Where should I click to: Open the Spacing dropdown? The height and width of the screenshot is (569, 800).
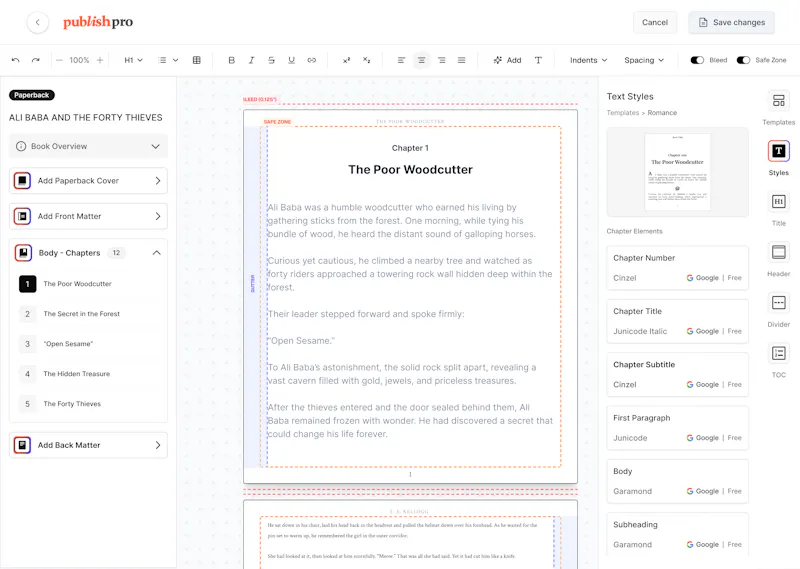point(644,60)
